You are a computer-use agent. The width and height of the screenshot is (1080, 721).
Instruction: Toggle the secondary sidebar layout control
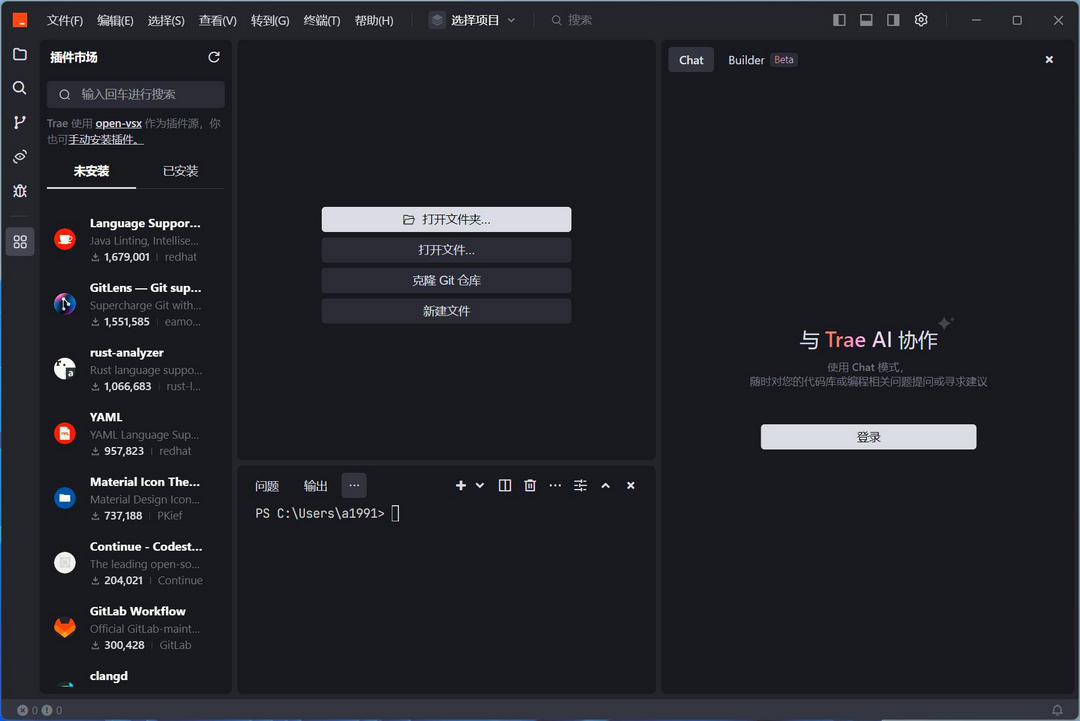892,19
